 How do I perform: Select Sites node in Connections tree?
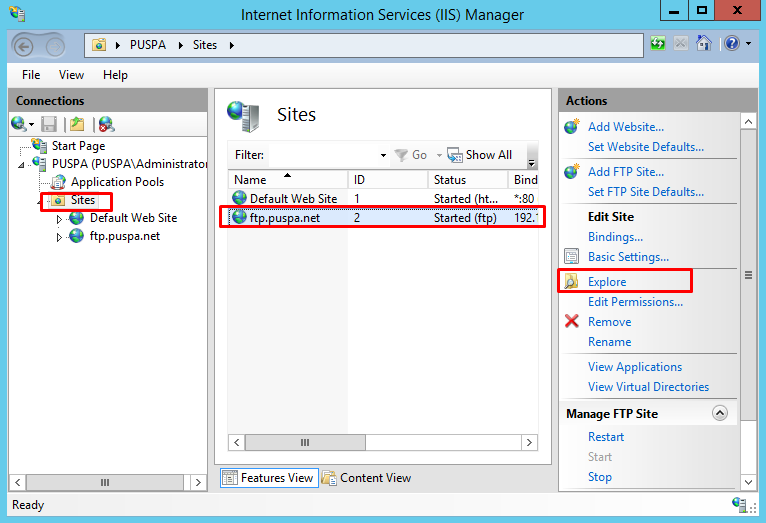83,200
